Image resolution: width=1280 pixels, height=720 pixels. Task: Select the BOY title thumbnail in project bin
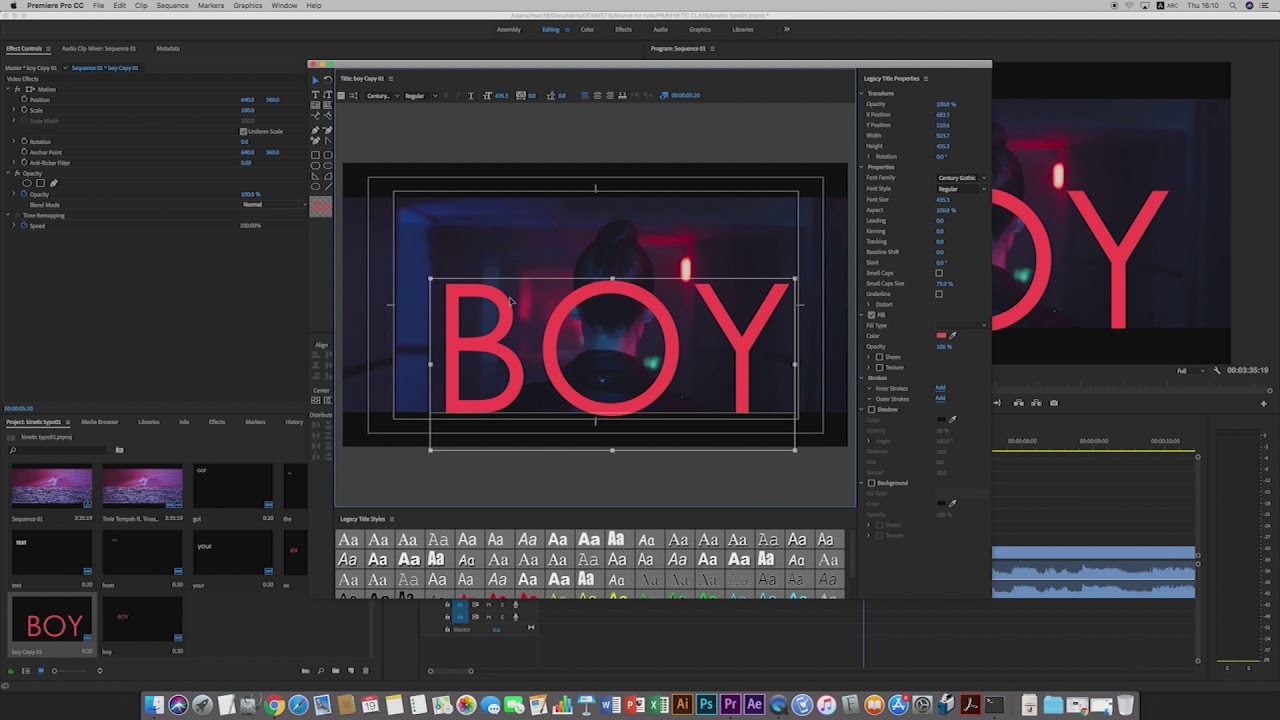pyautogui.click(x=51, y=621)
